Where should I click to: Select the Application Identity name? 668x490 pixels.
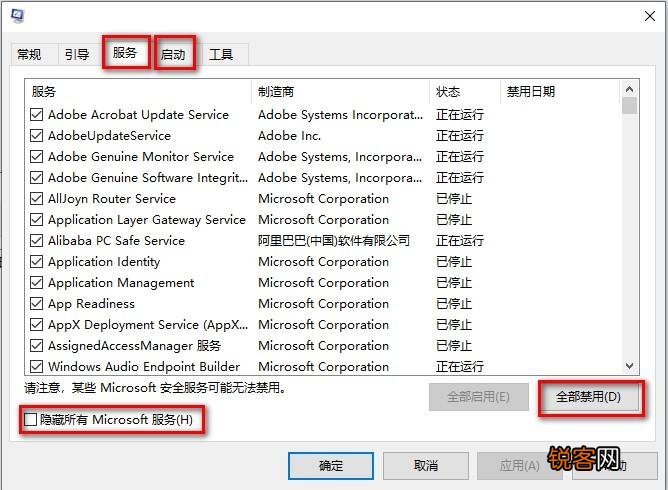coord(104,261)
